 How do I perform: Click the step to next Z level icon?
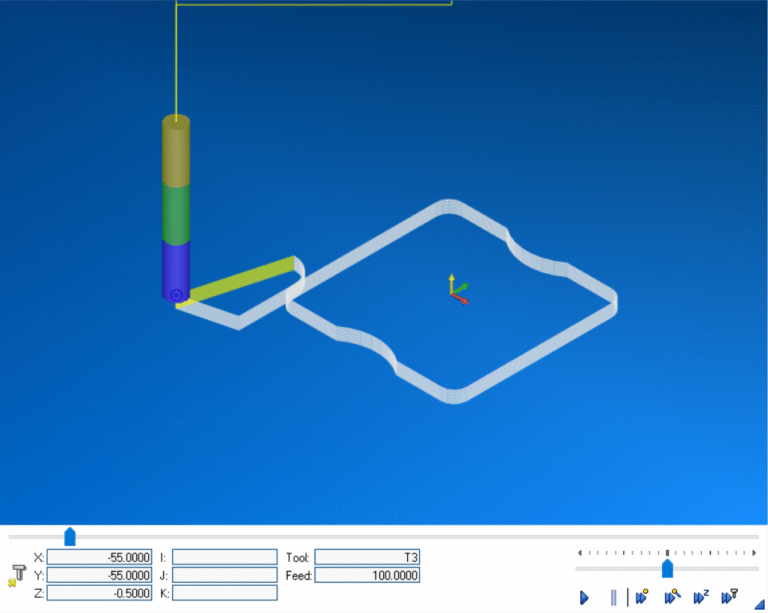(702, 597)
